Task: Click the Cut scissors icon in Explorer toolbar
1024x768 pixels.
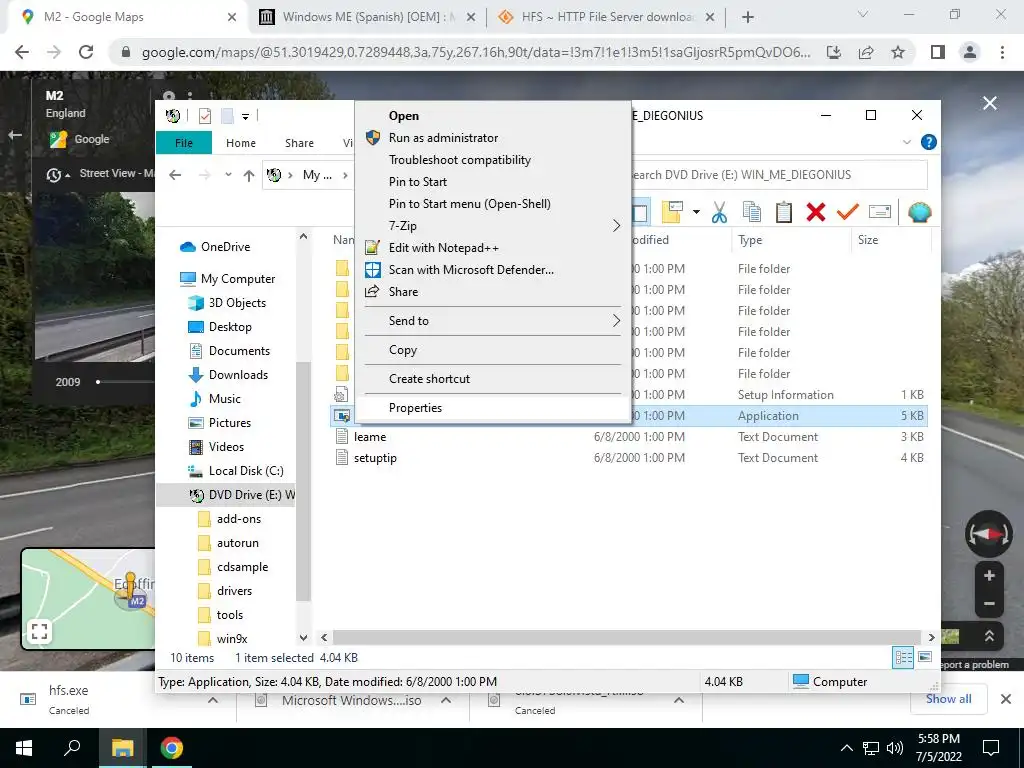Action: point(719,212)
